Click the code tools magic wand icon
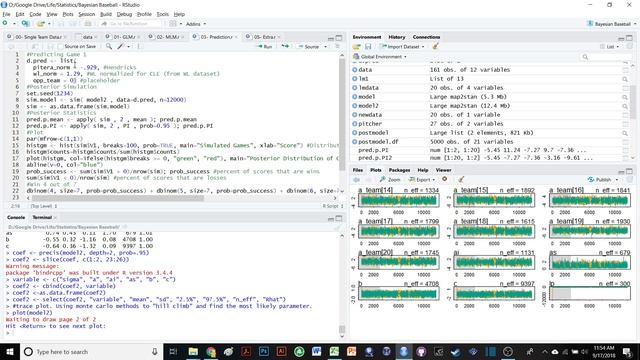 tap(120, 47)
